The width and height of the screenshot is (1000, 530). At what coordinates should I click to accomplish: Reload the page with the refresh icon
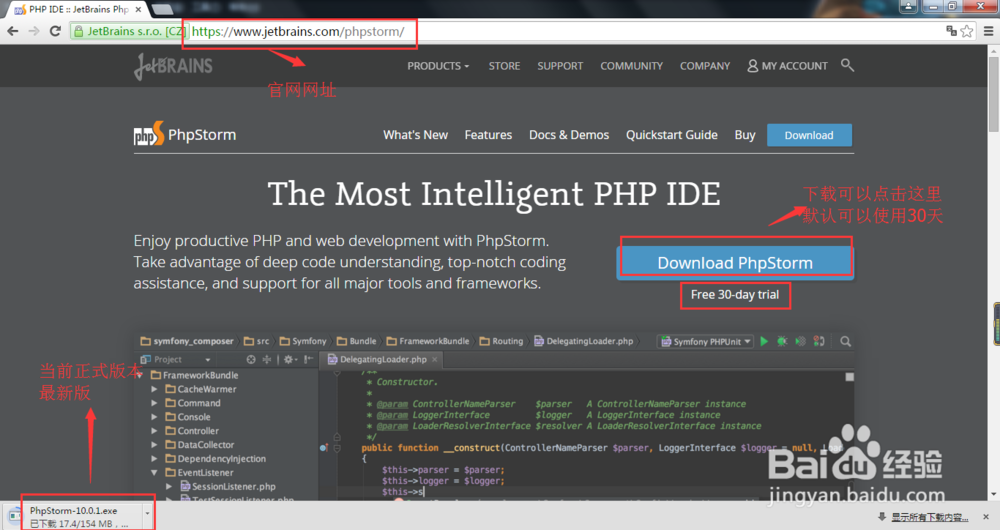tap(55, 31)
